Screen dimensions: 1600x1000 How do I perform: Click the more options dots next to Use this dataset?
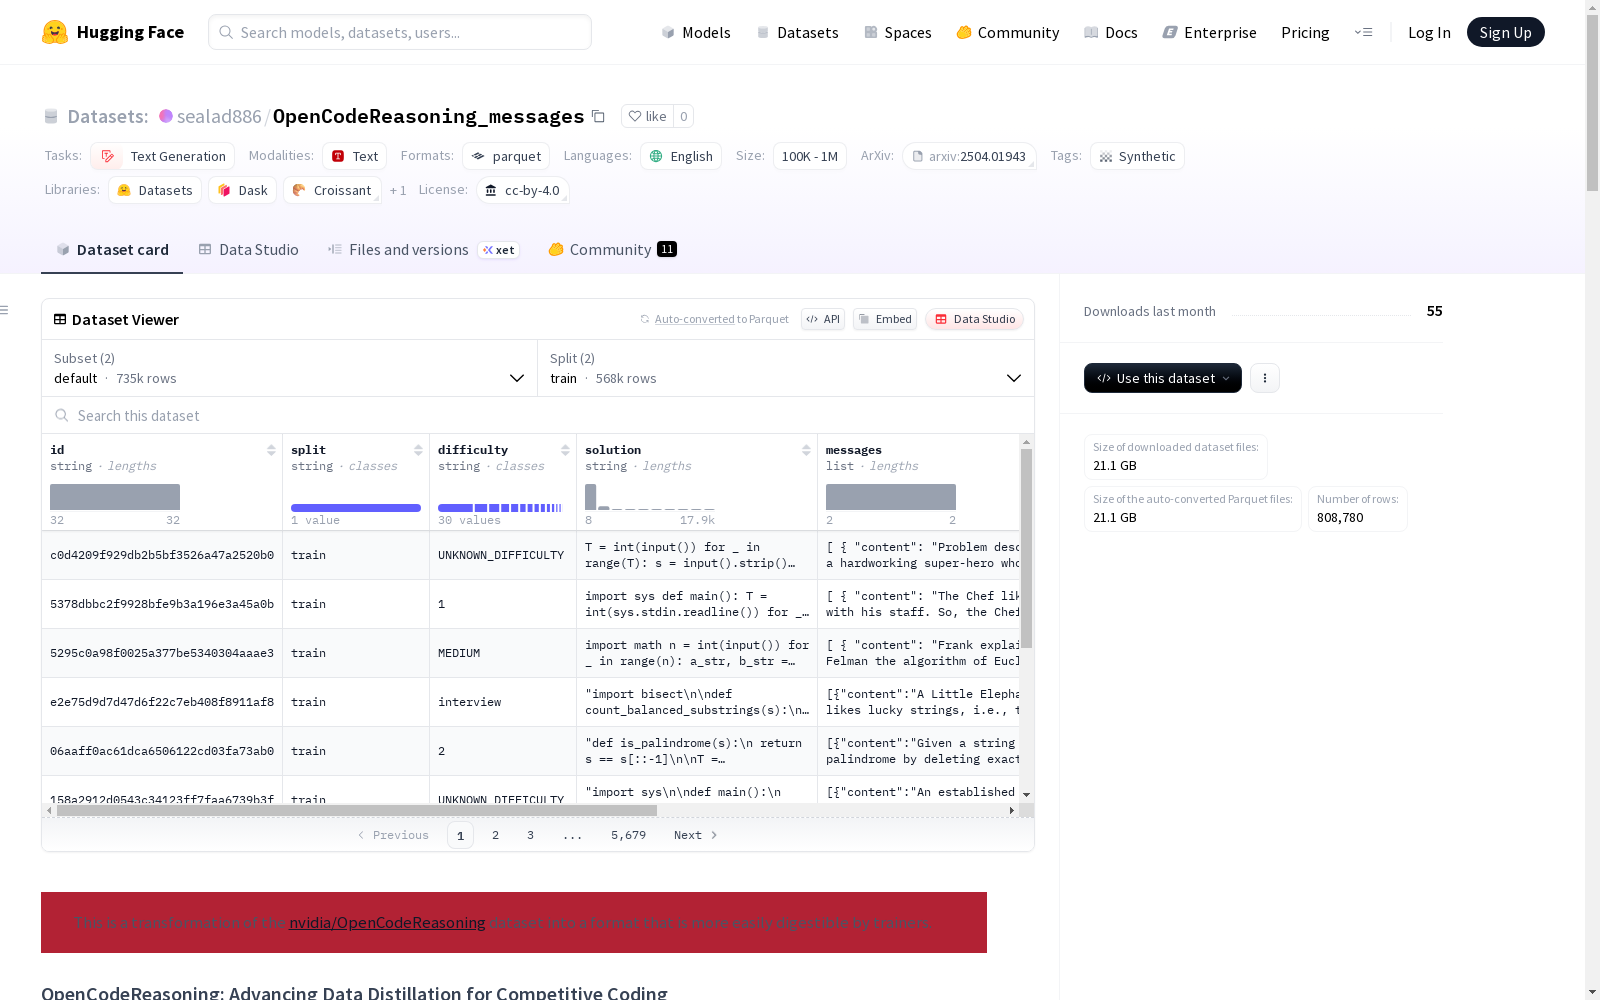coord(1265,378)
